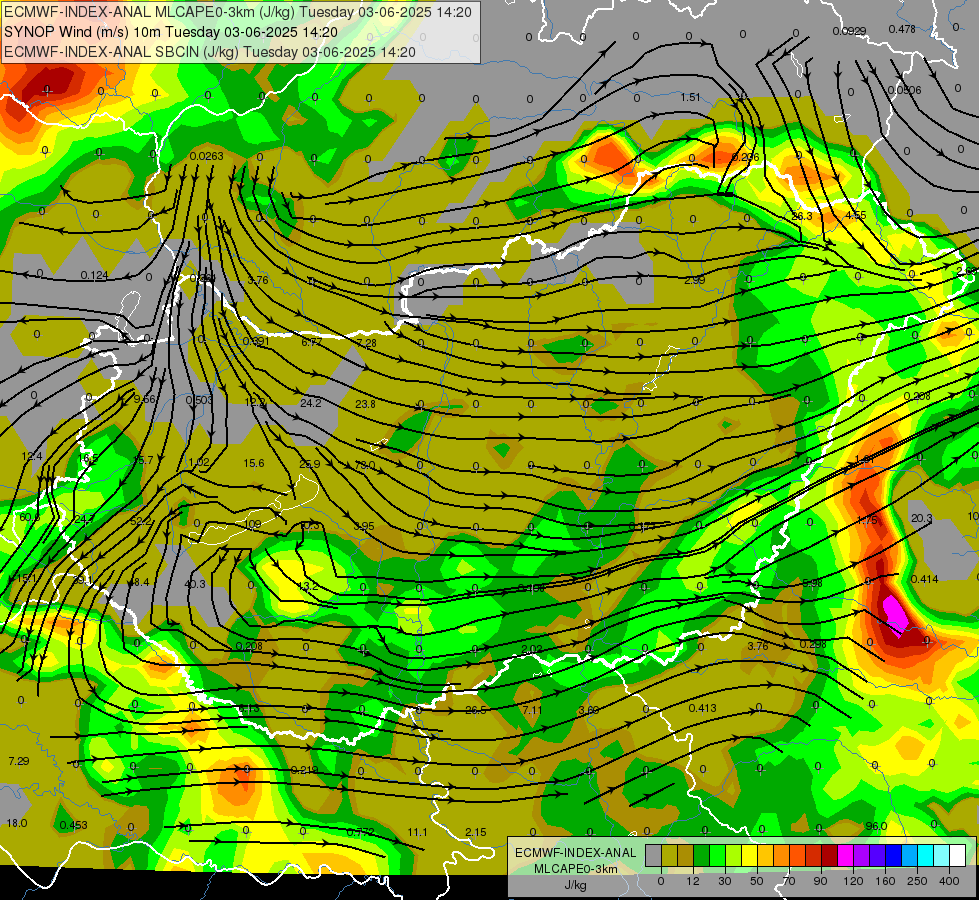Click the map value 96.0
This screenshot has width=979, height=900.
(876, 826)
